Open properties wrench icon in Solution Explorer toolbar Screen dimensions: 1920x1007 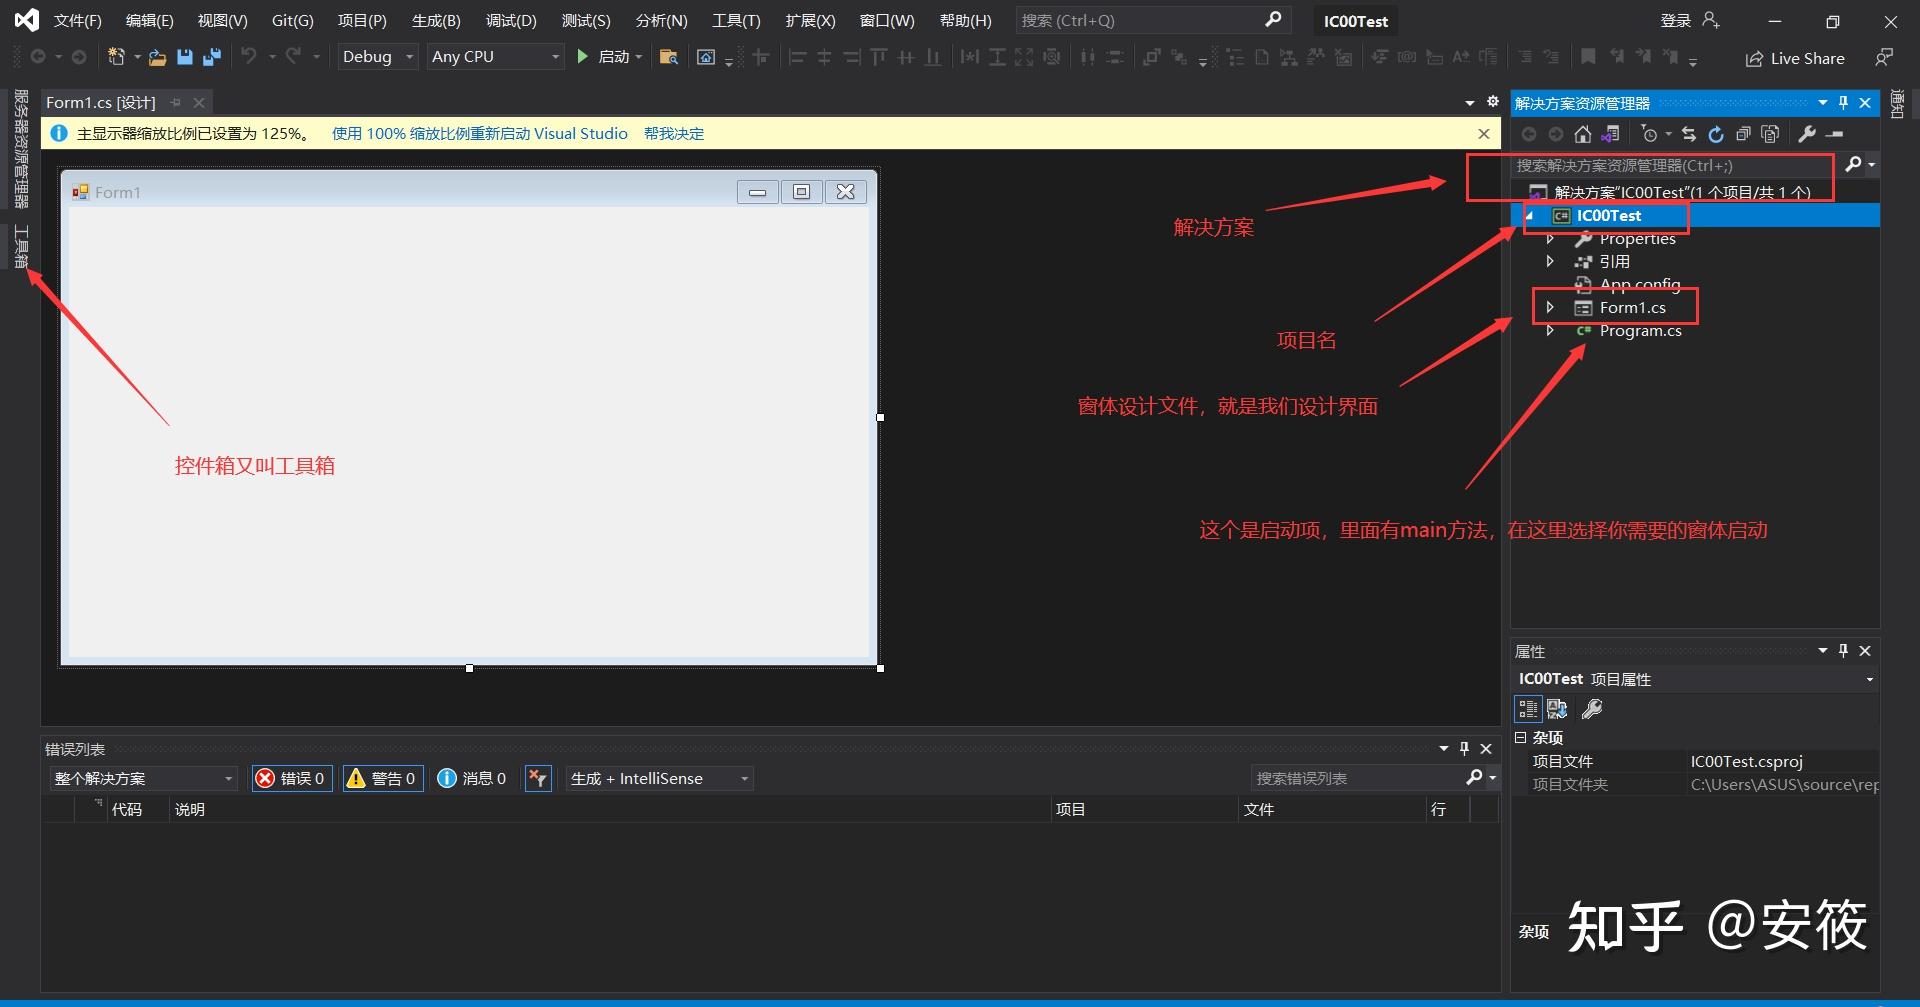click(1807, 134)
